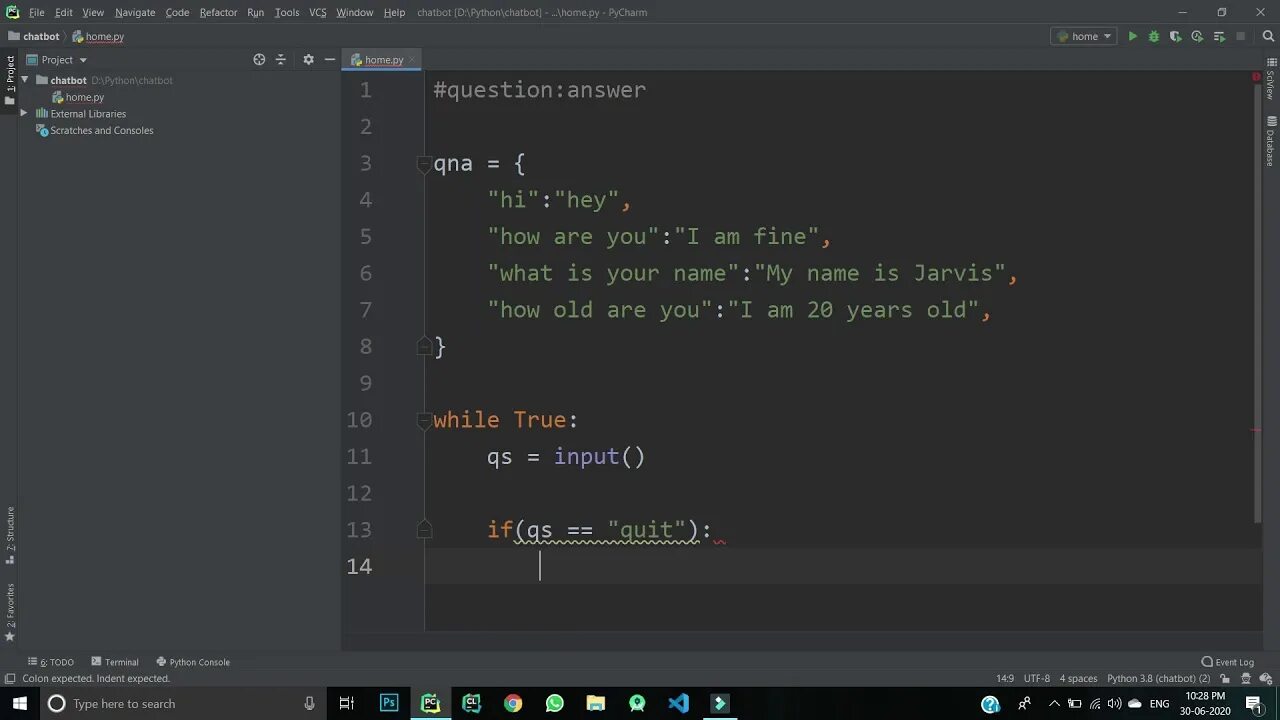
Task: Open the Python Console tool window
Action: tap(193, 662)
